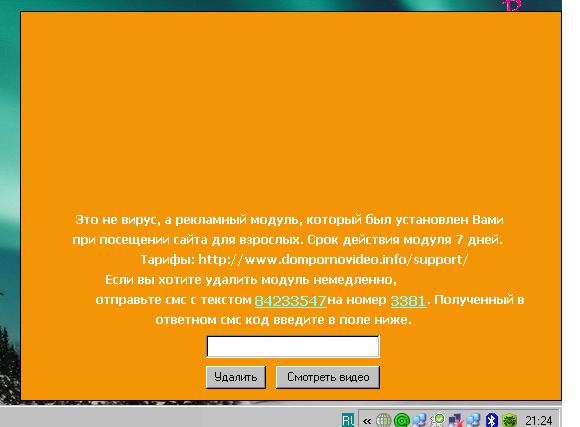This screenshot has height=427, width=580.
Task: Click the RU language indicator in taskbar
Action: click(348, 420)
